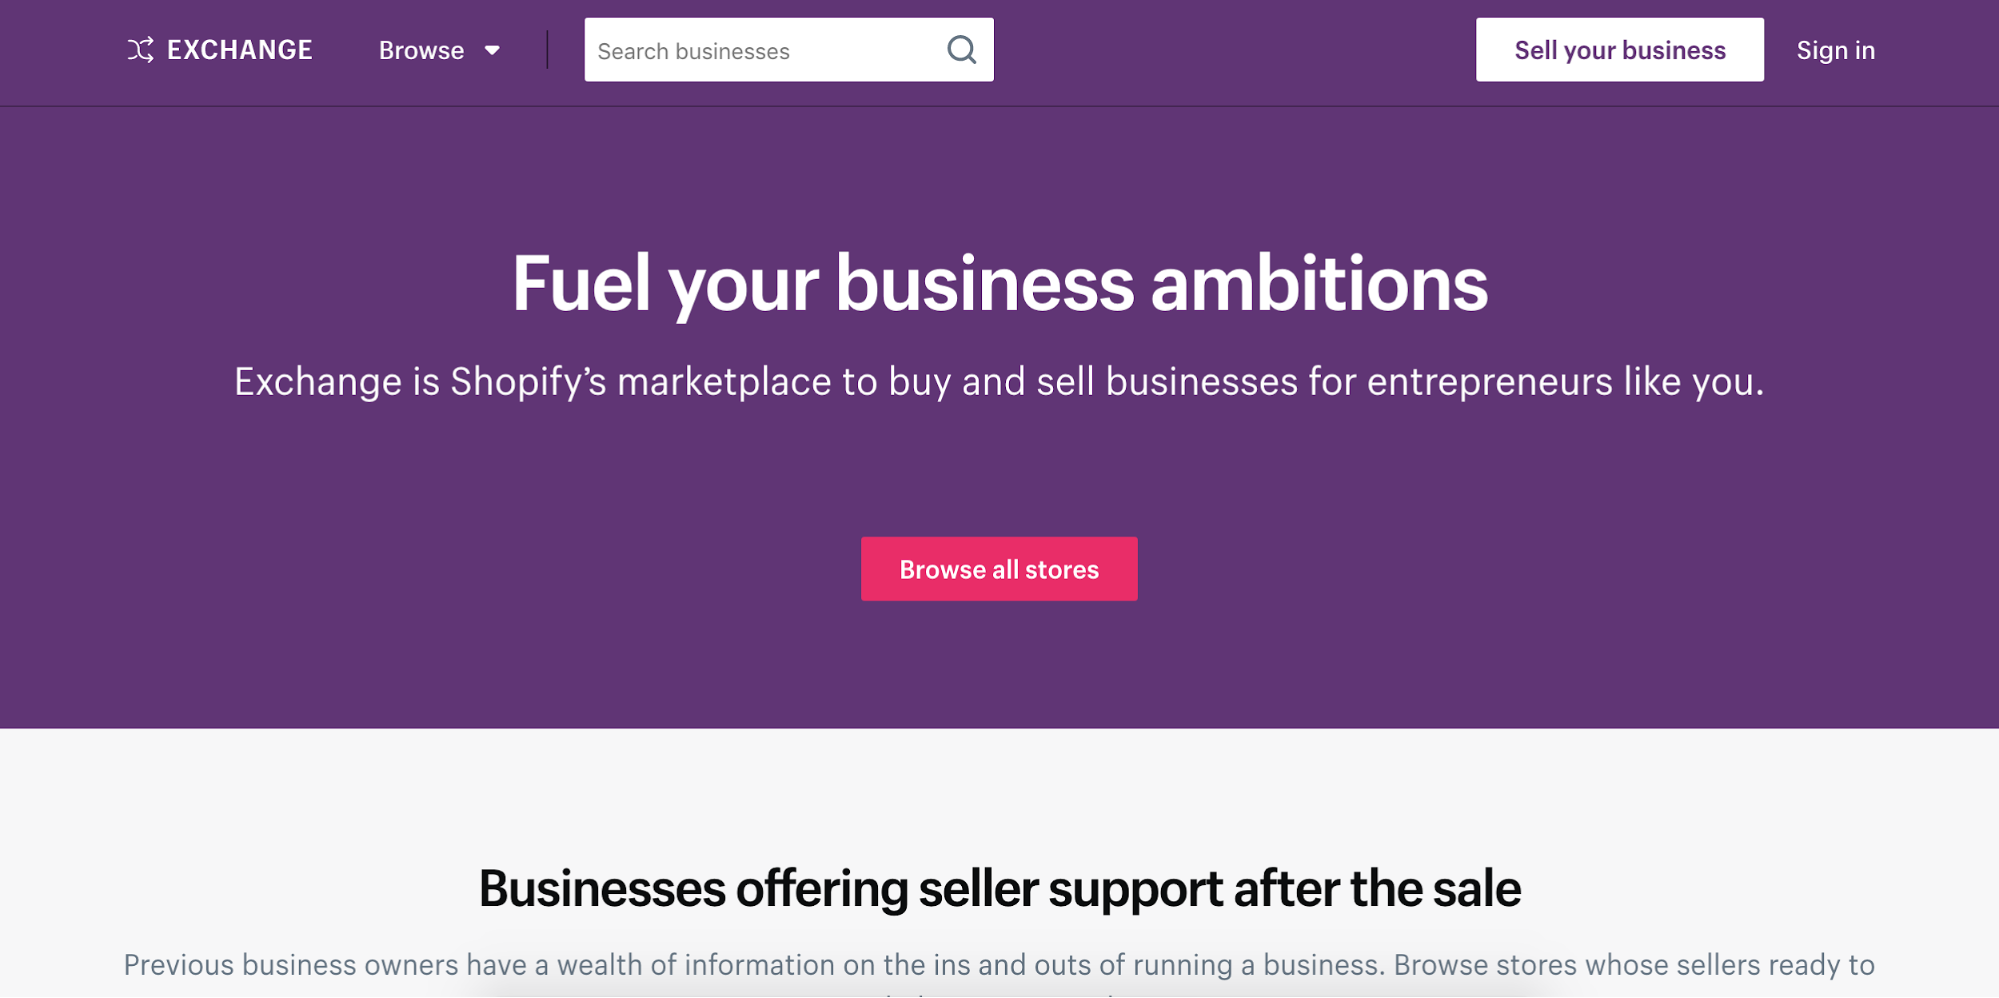Screen dimensions: 1999x998
Task: Click the word "ambitions" in the hero headline
Action: tap(1319, 284)
